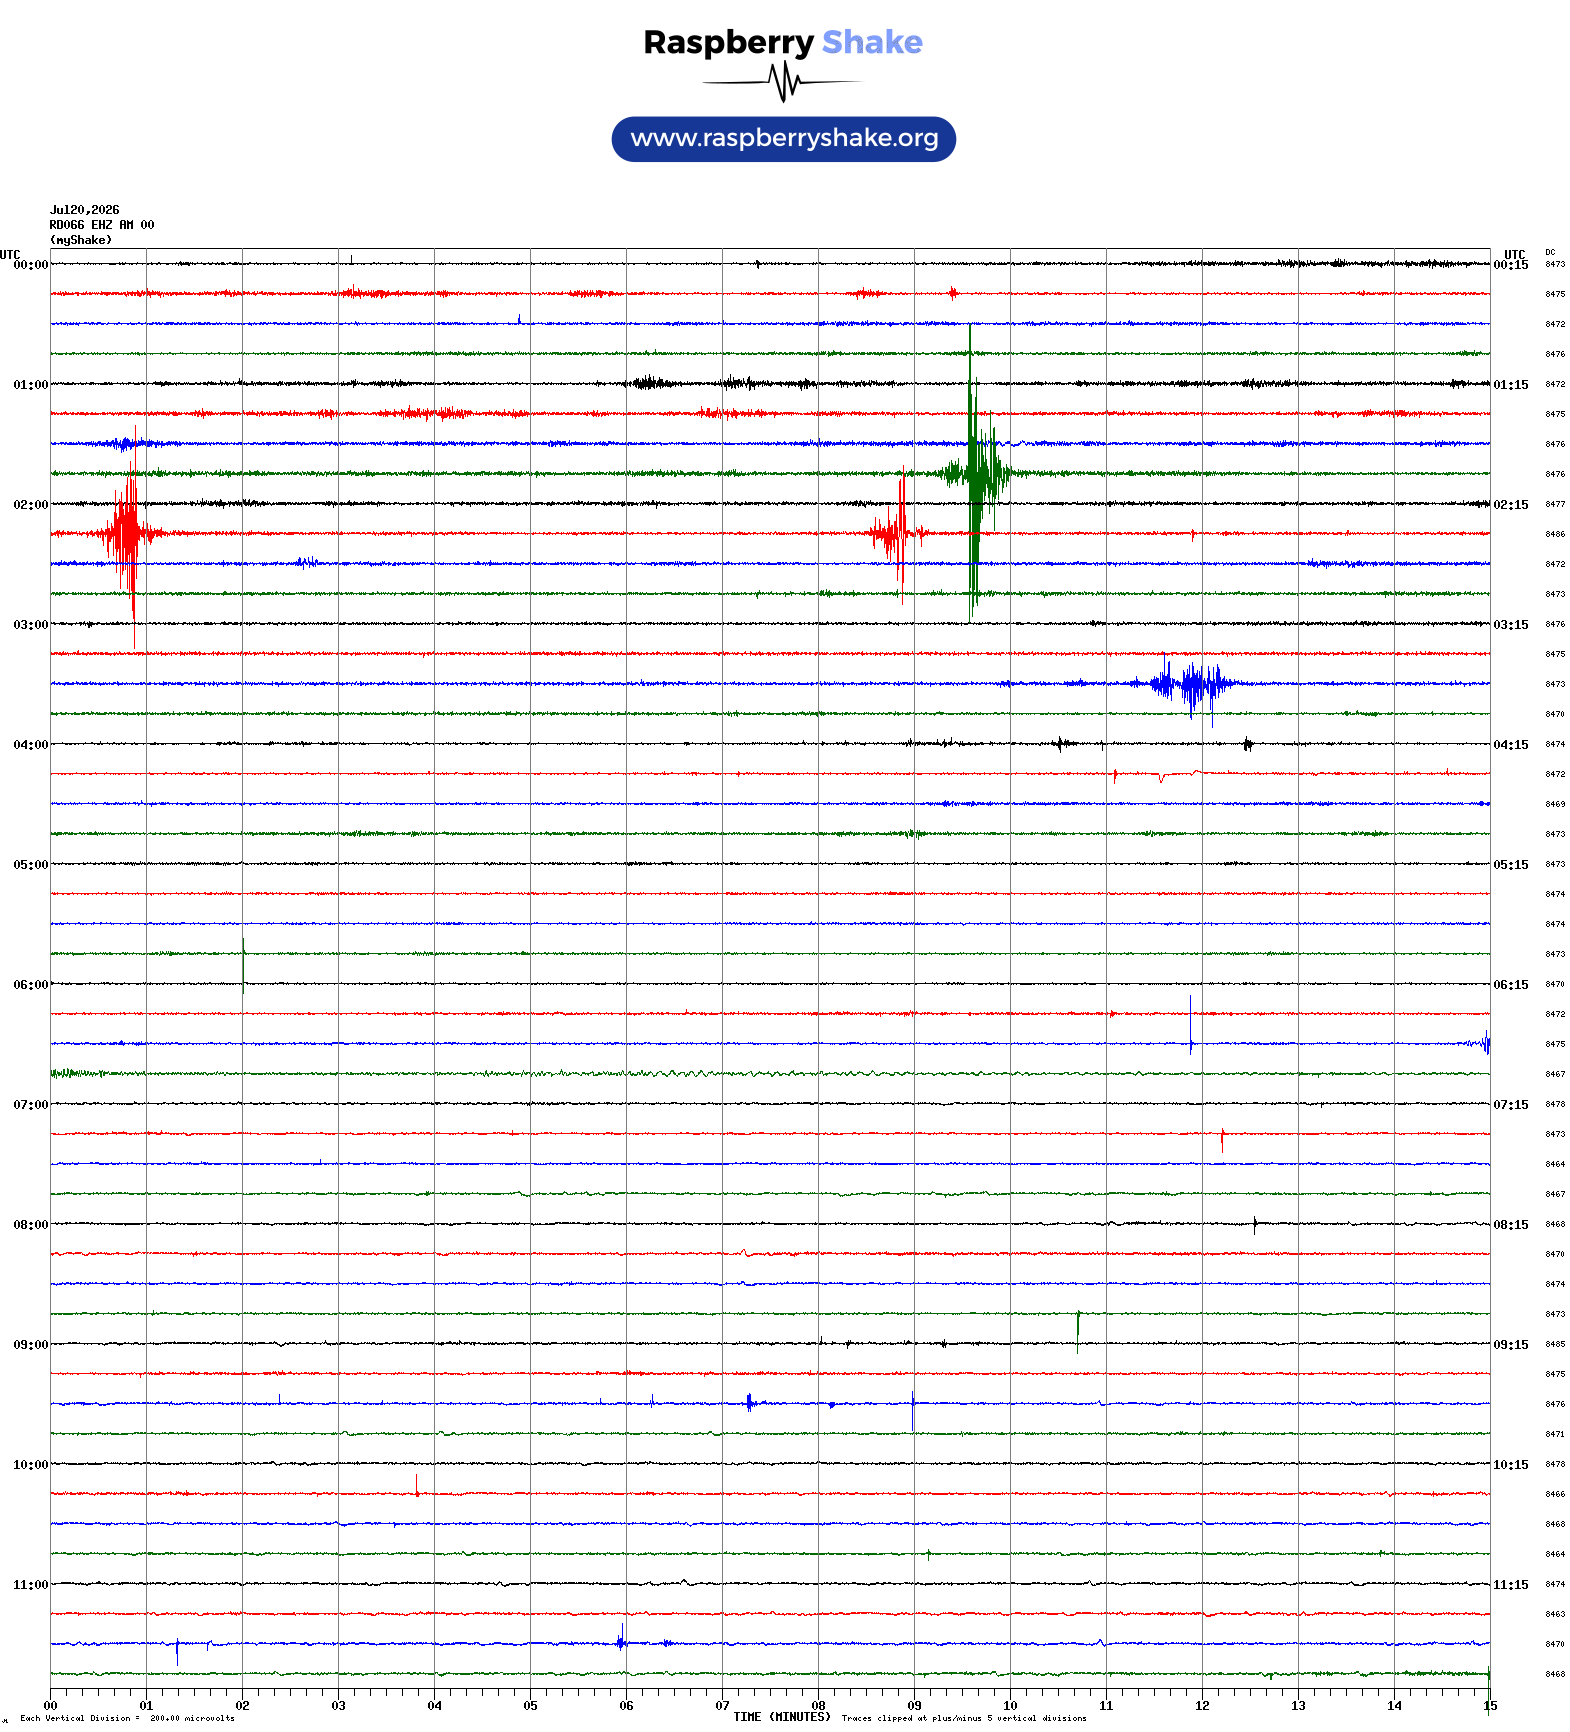This screenshot has width=1570, height=1732.
Task: Click the 01:15 label on the right
Action: (1511, 385)
